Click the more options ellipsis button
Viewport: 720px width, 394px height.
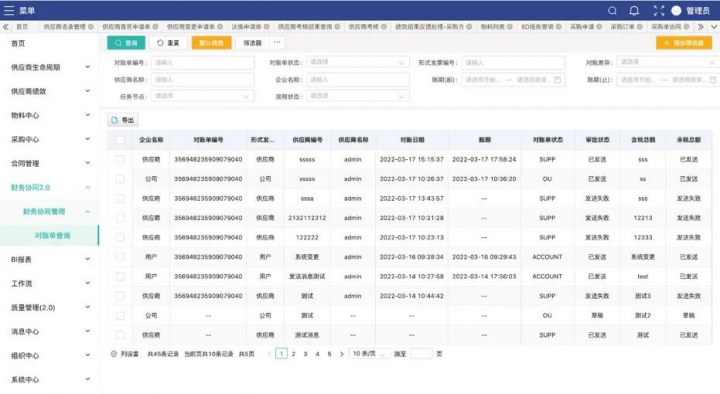pos(277,43)
